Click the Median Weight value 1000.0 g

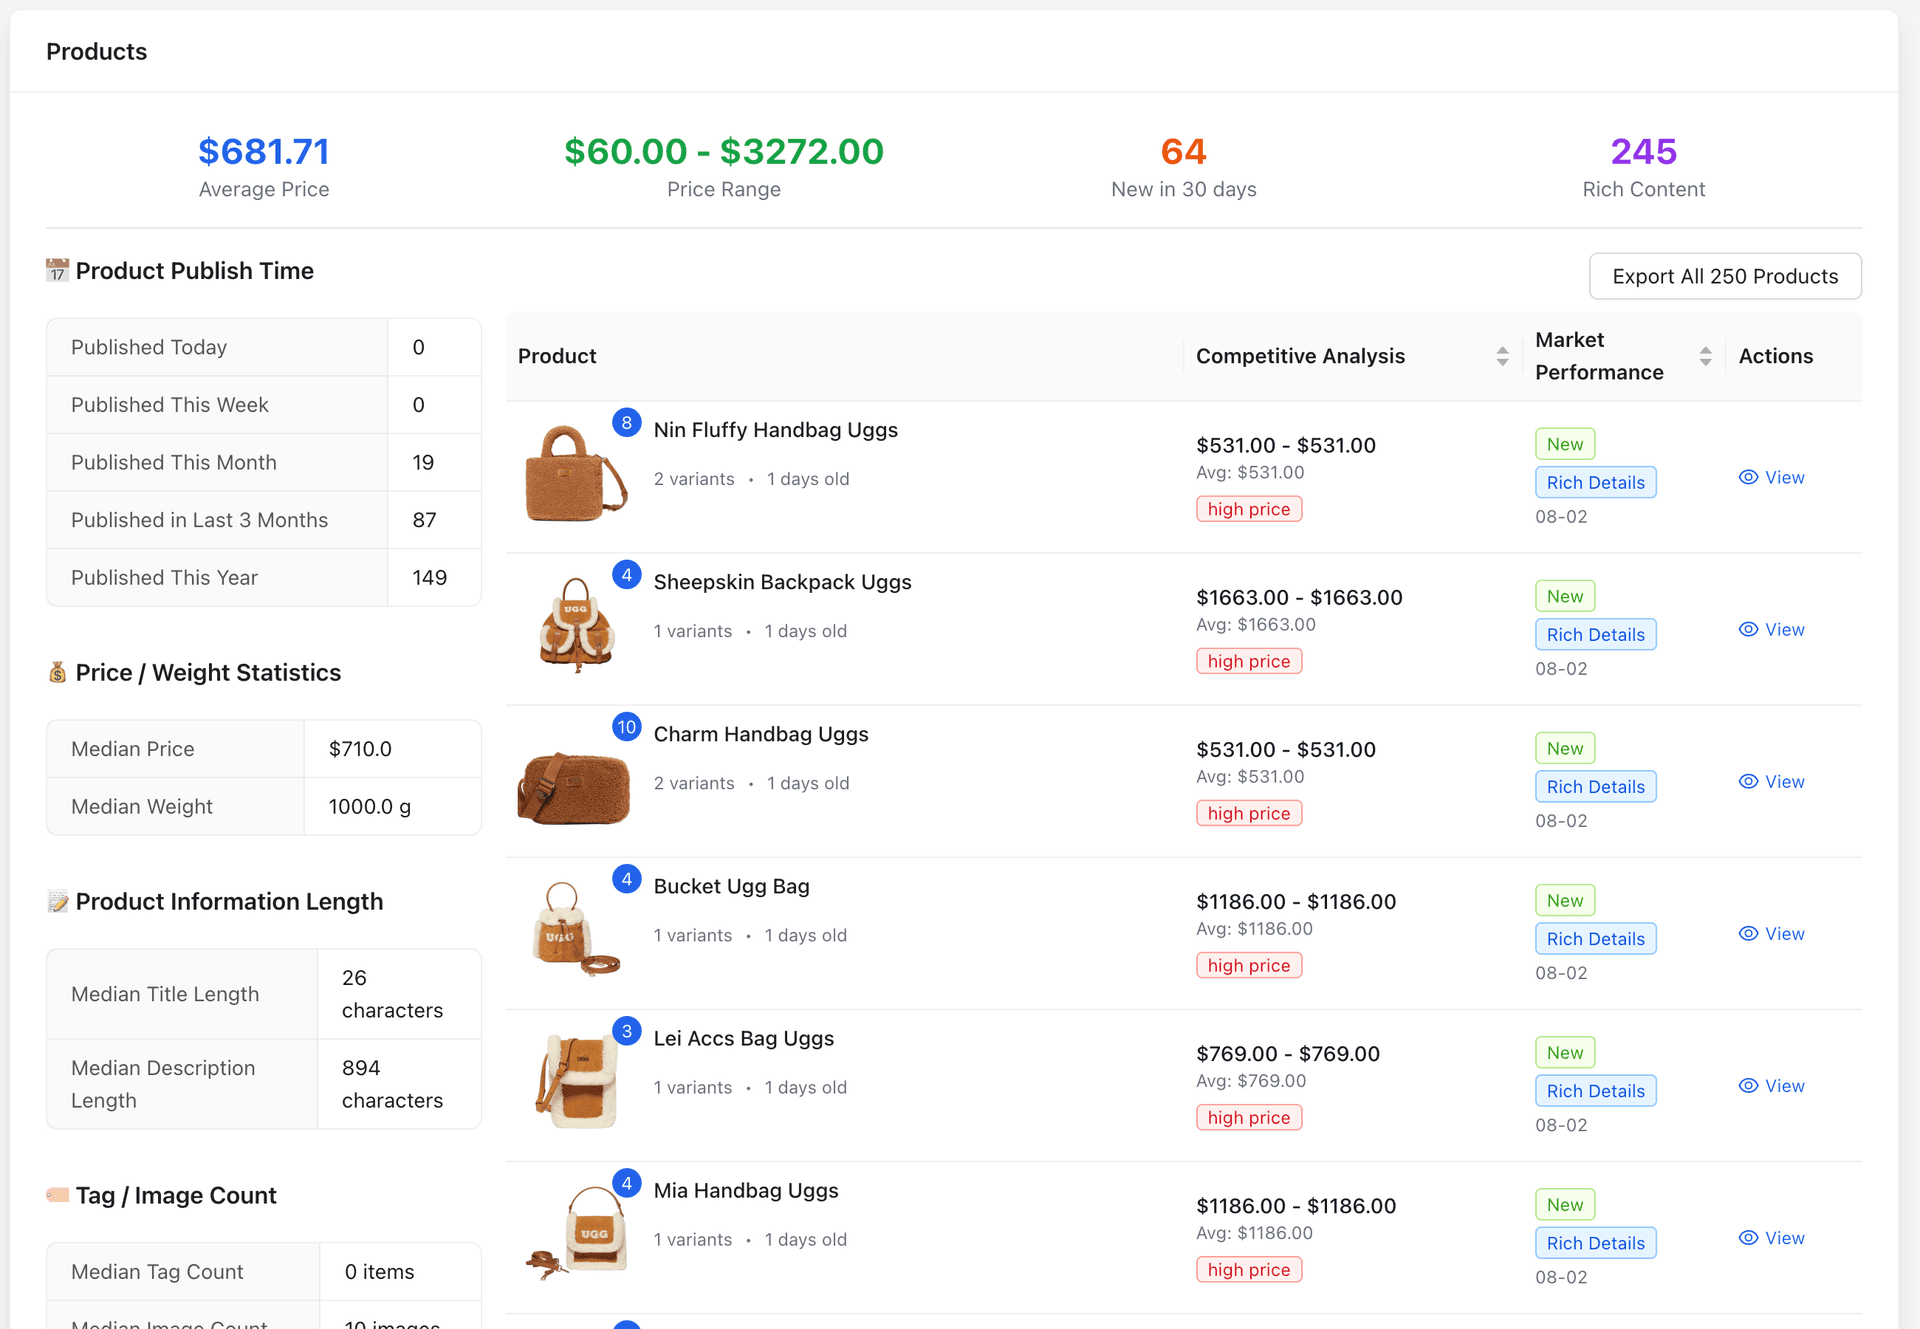[x=369, y=806]
